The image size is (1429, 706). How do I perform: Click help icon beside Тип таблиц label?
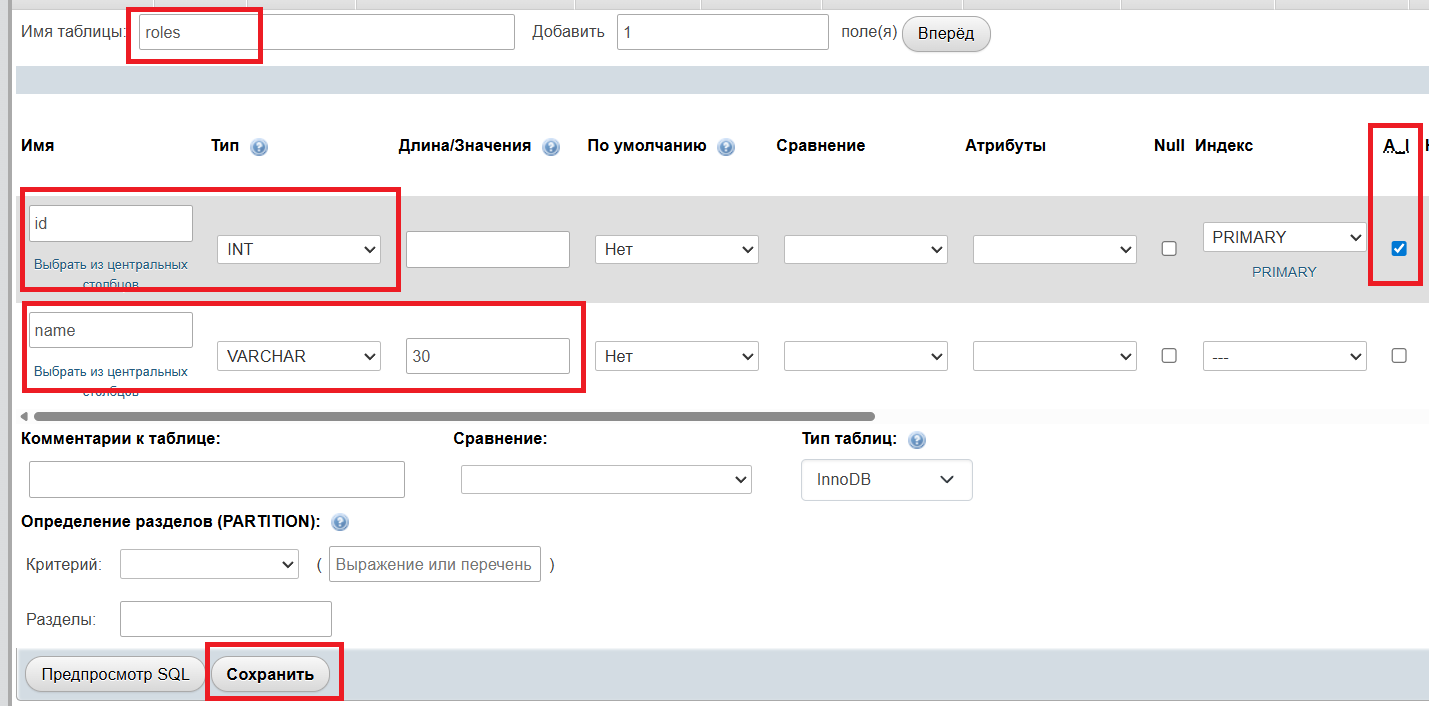tap(917, 440)
